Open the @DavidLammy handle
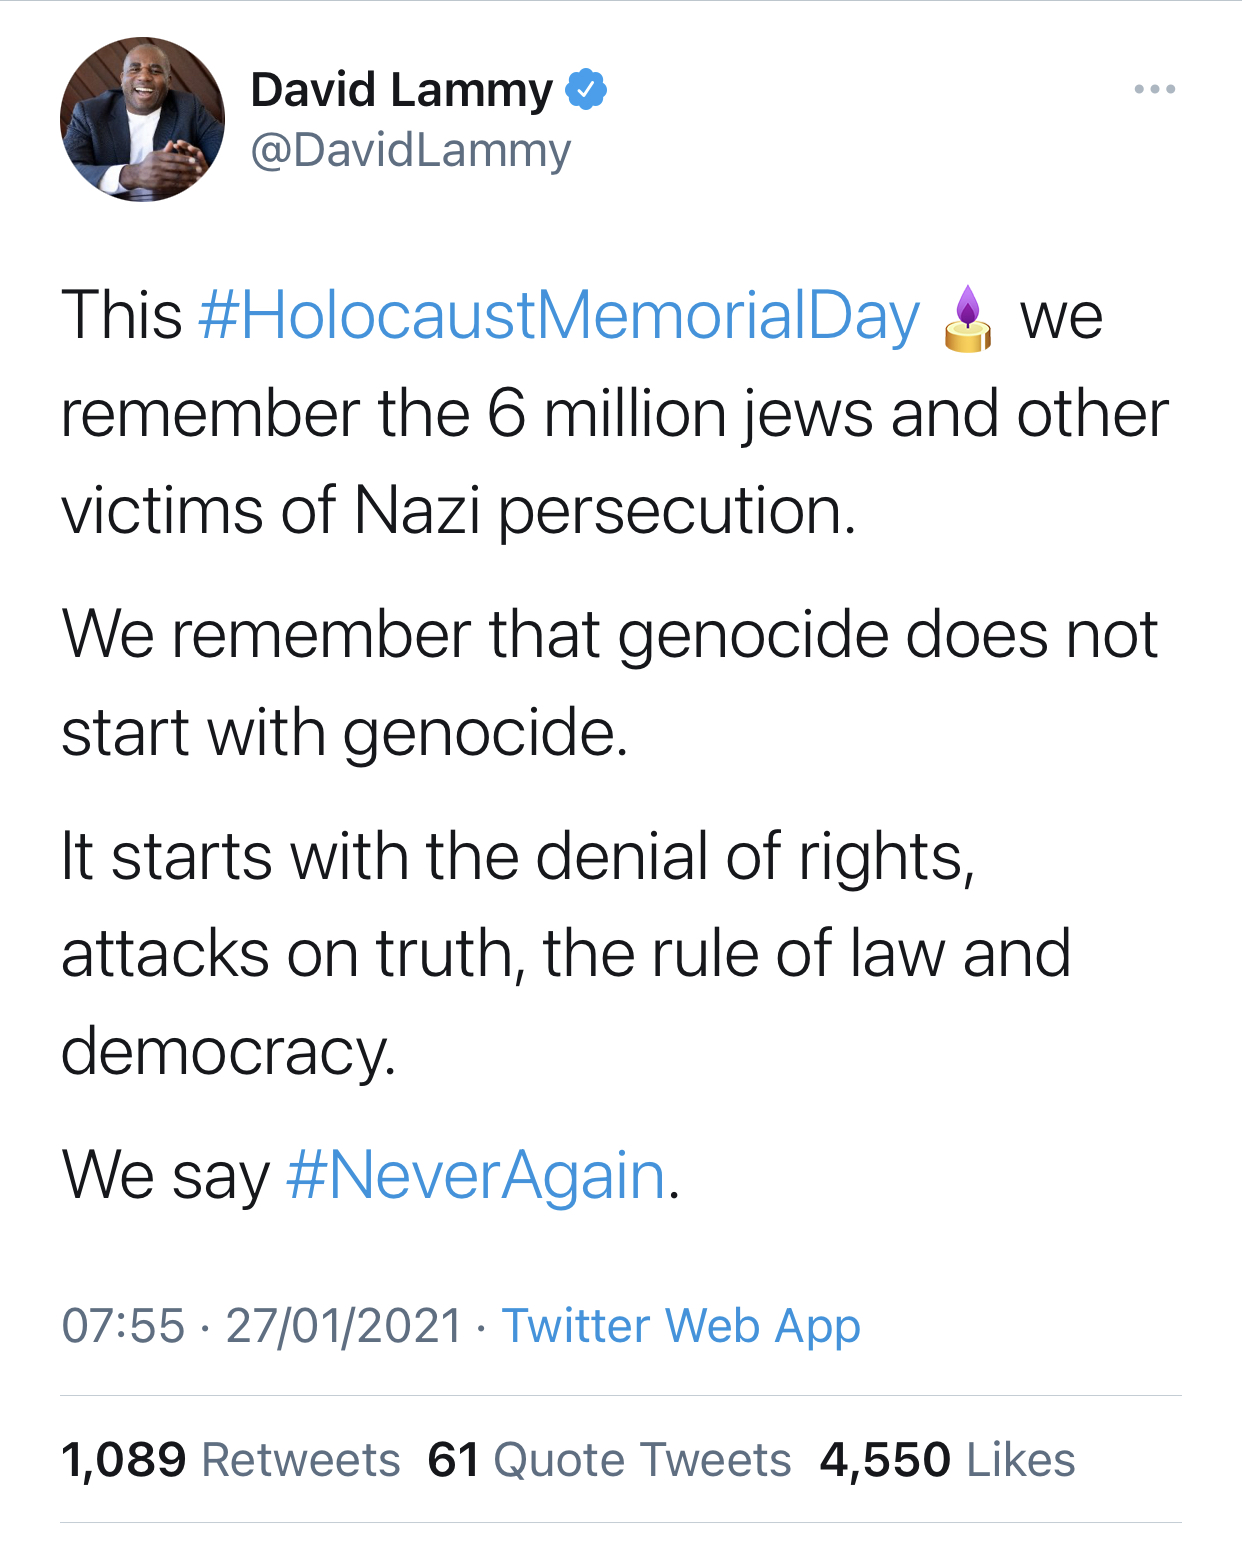Viewport: 1242px width, 1542px height. (410, 151)
